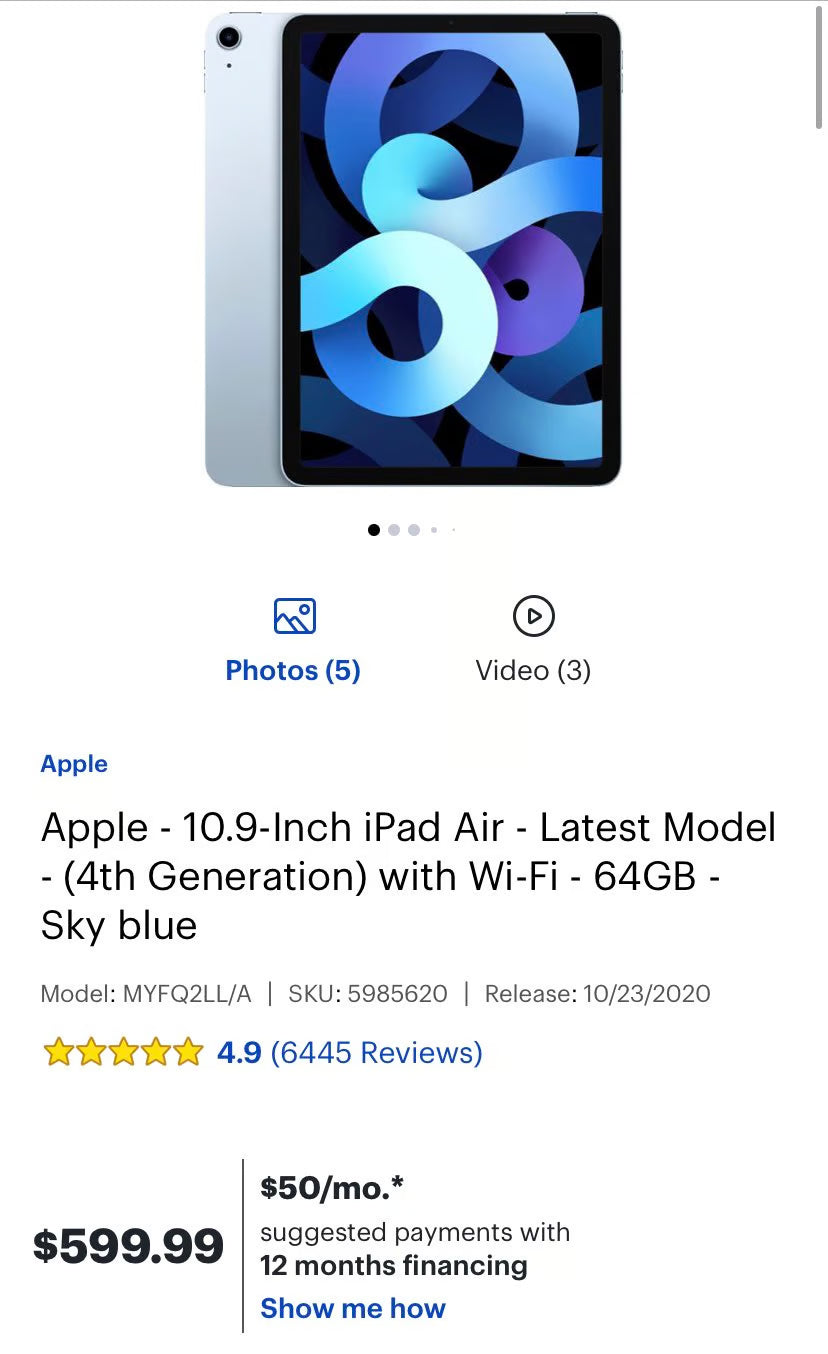Open the 6445 Reviews link
828x1354 pixels.
377,1052
